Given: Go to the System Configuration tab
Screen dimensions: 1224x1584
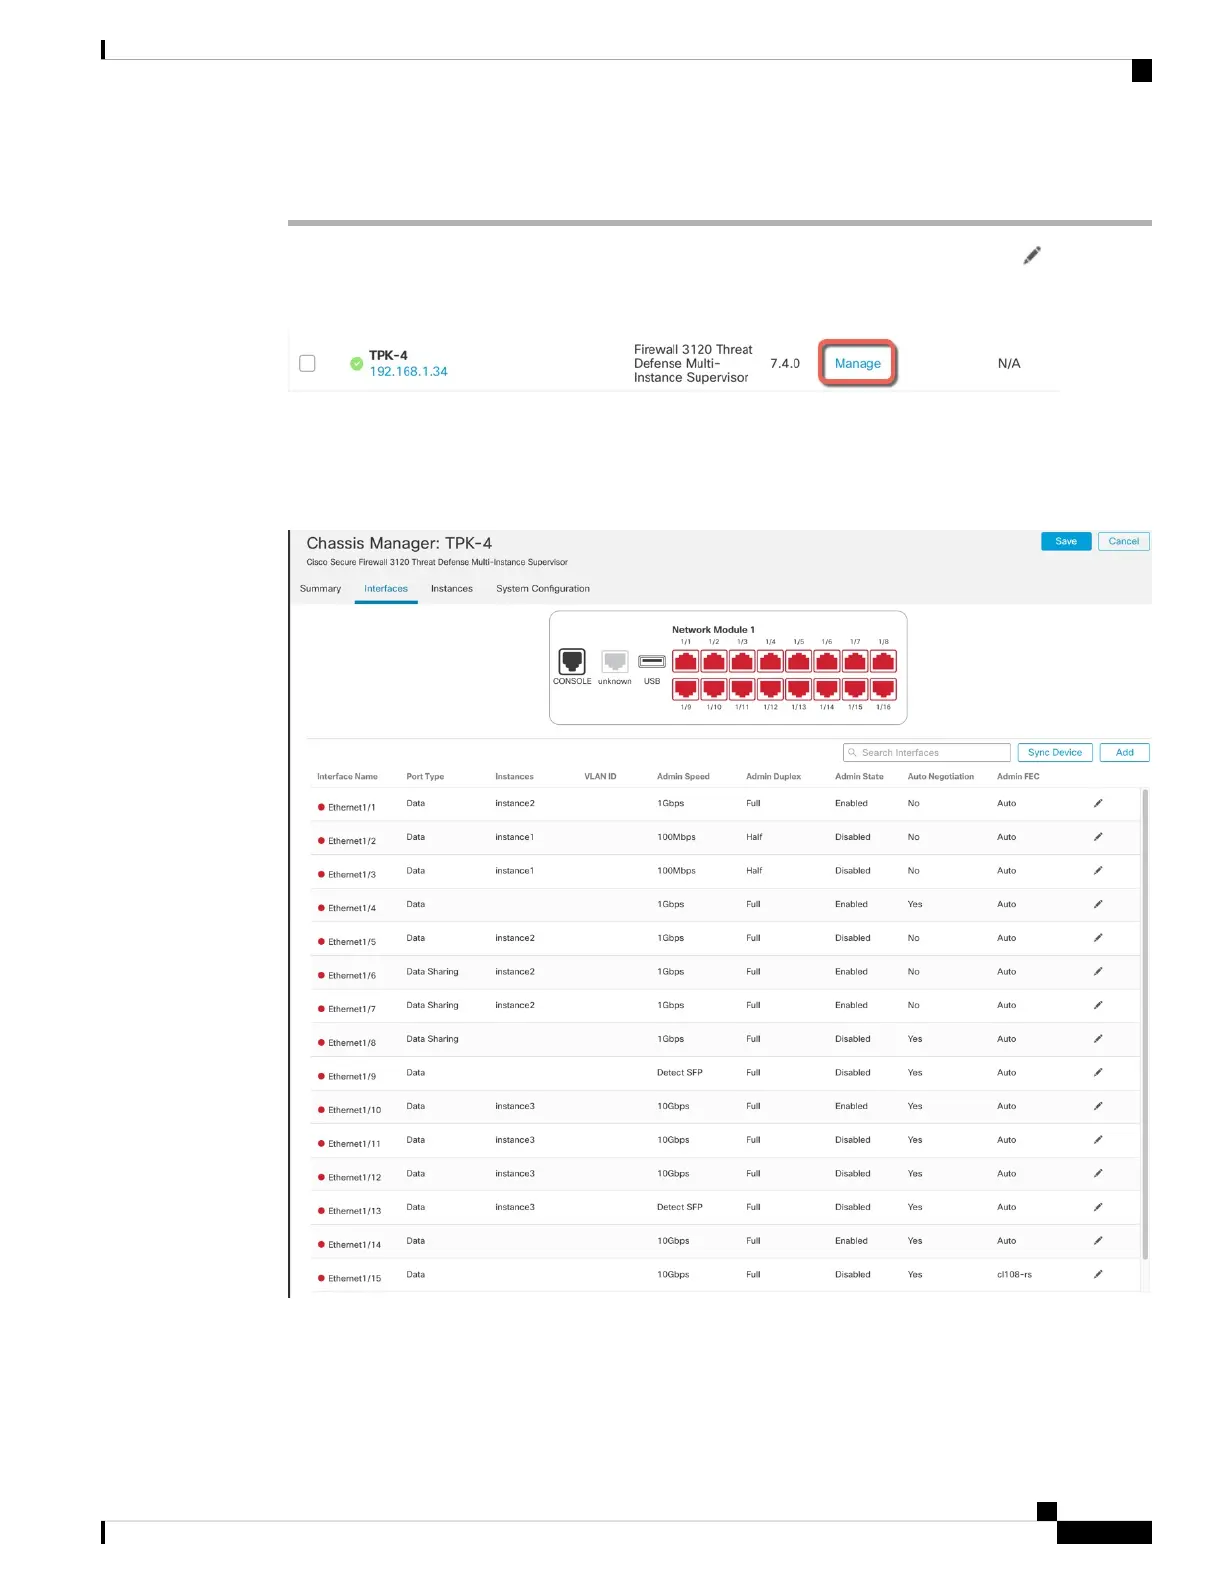Looking at the screenshot, I should click(x=543, y=589).
